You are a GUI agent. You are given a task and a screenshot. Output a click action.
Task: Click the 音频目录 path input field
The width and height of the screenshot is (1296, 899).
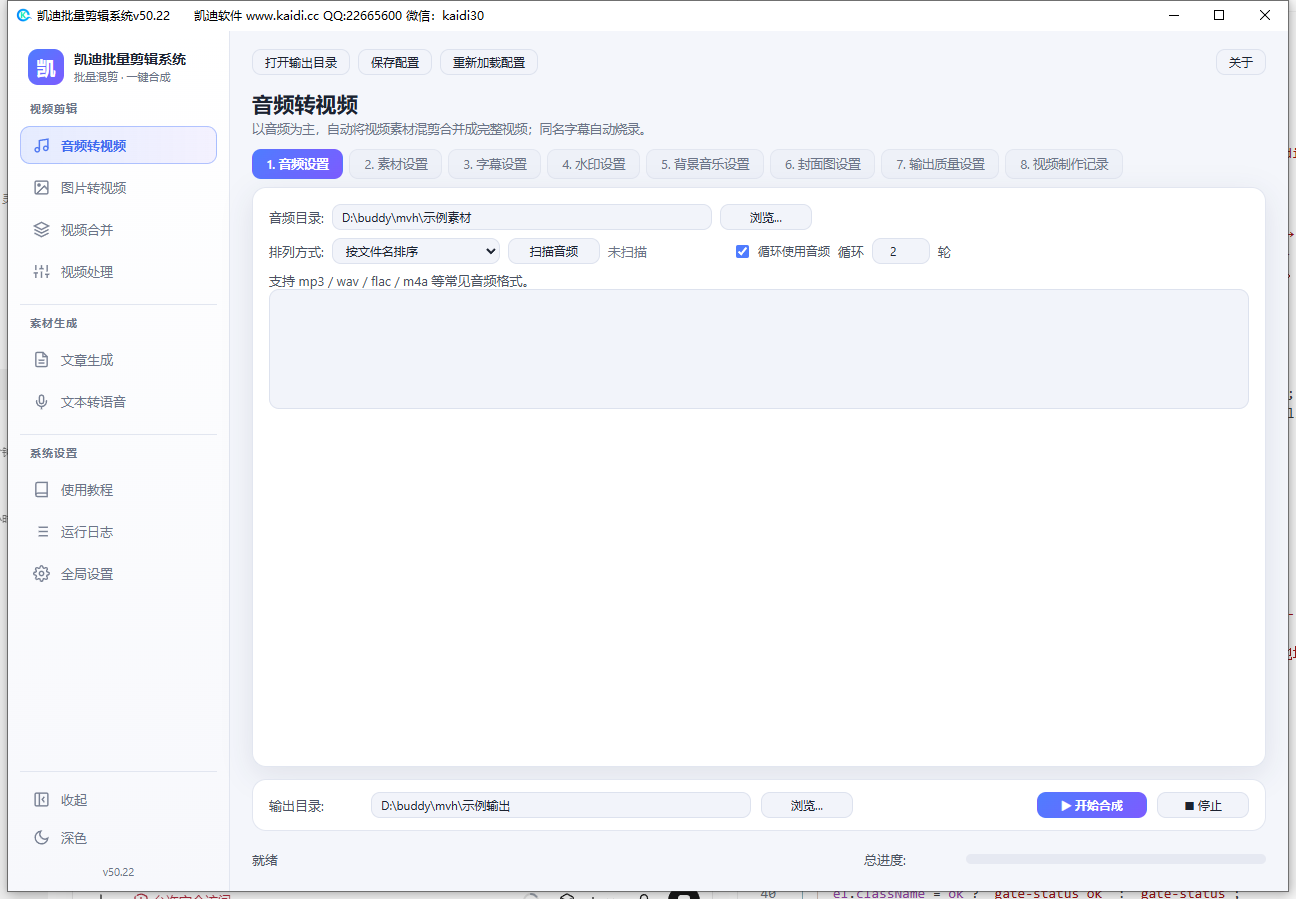pos(522,217)
